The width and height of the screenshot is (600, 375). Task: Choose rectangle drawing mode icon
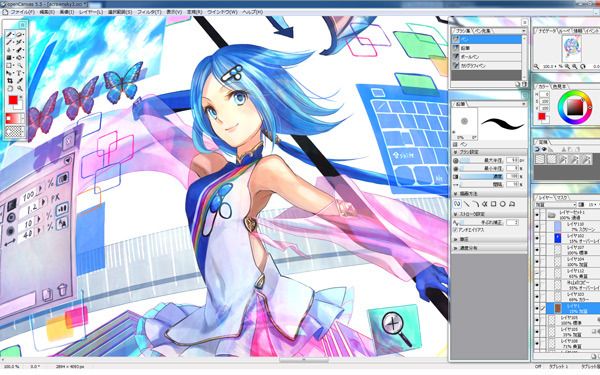pos(494,204)
